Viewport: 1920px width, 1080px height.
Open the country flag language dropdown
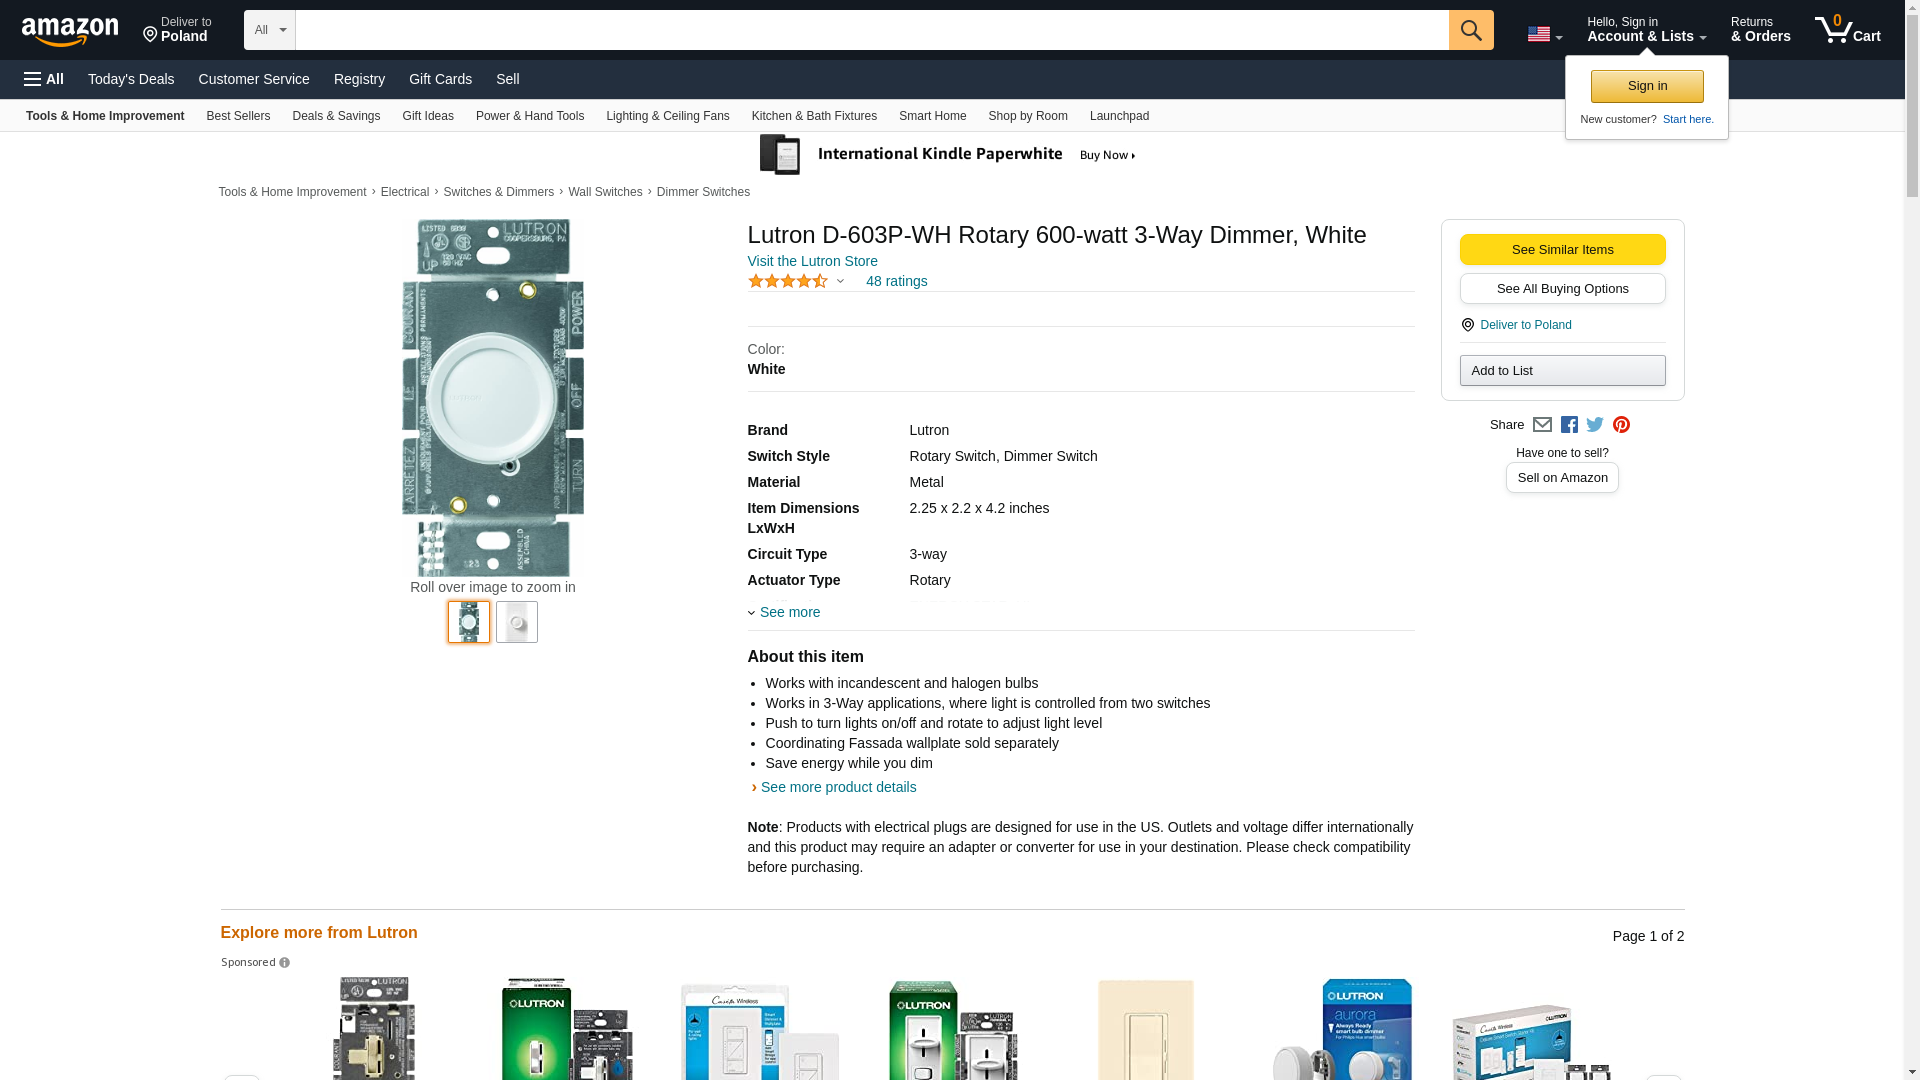[1544, 34]
